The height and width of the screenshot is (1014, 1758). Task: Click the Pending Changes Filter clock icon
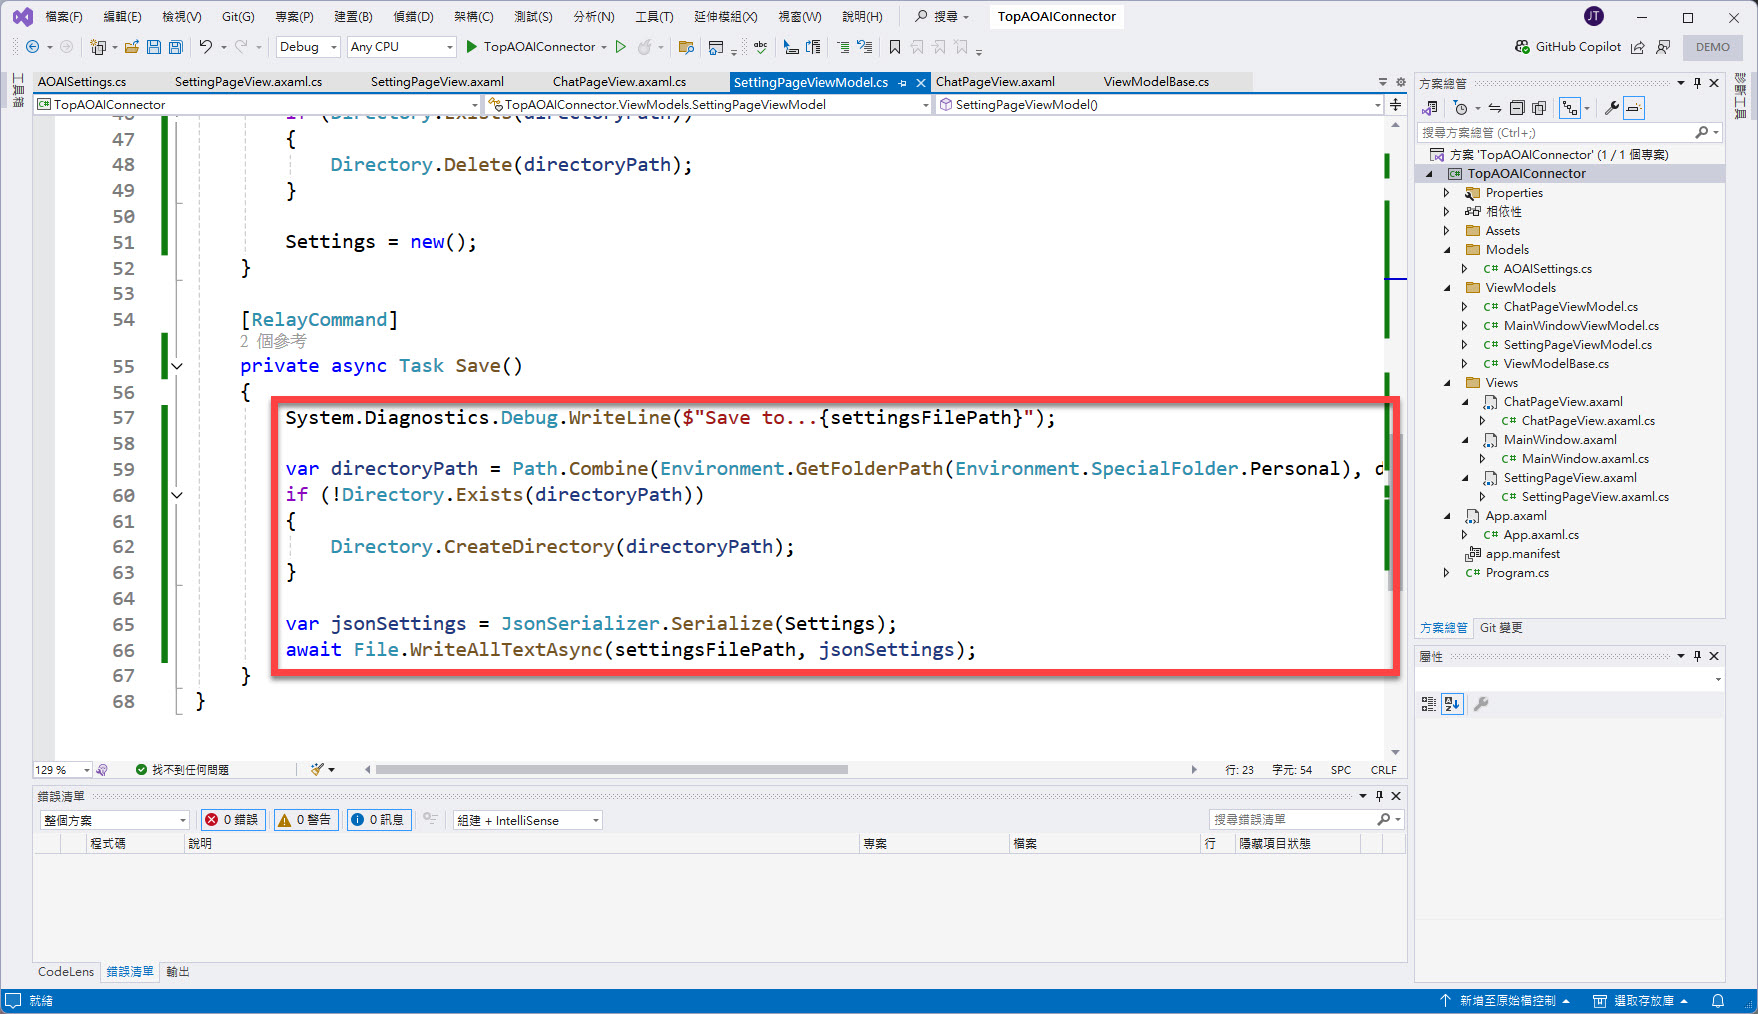pyautogui.click(x=1461, y=108)
